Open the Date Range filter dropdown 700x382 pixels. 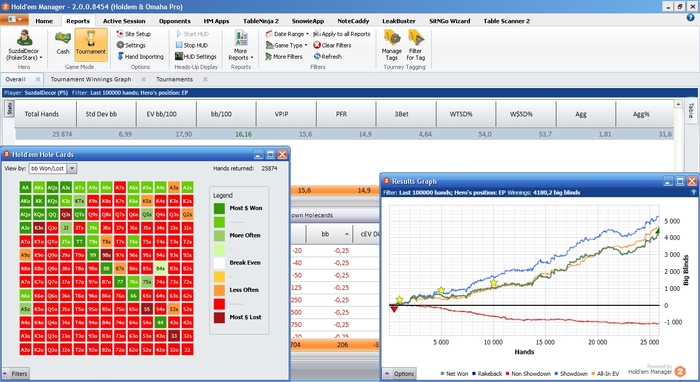click(x=287, y=34)
